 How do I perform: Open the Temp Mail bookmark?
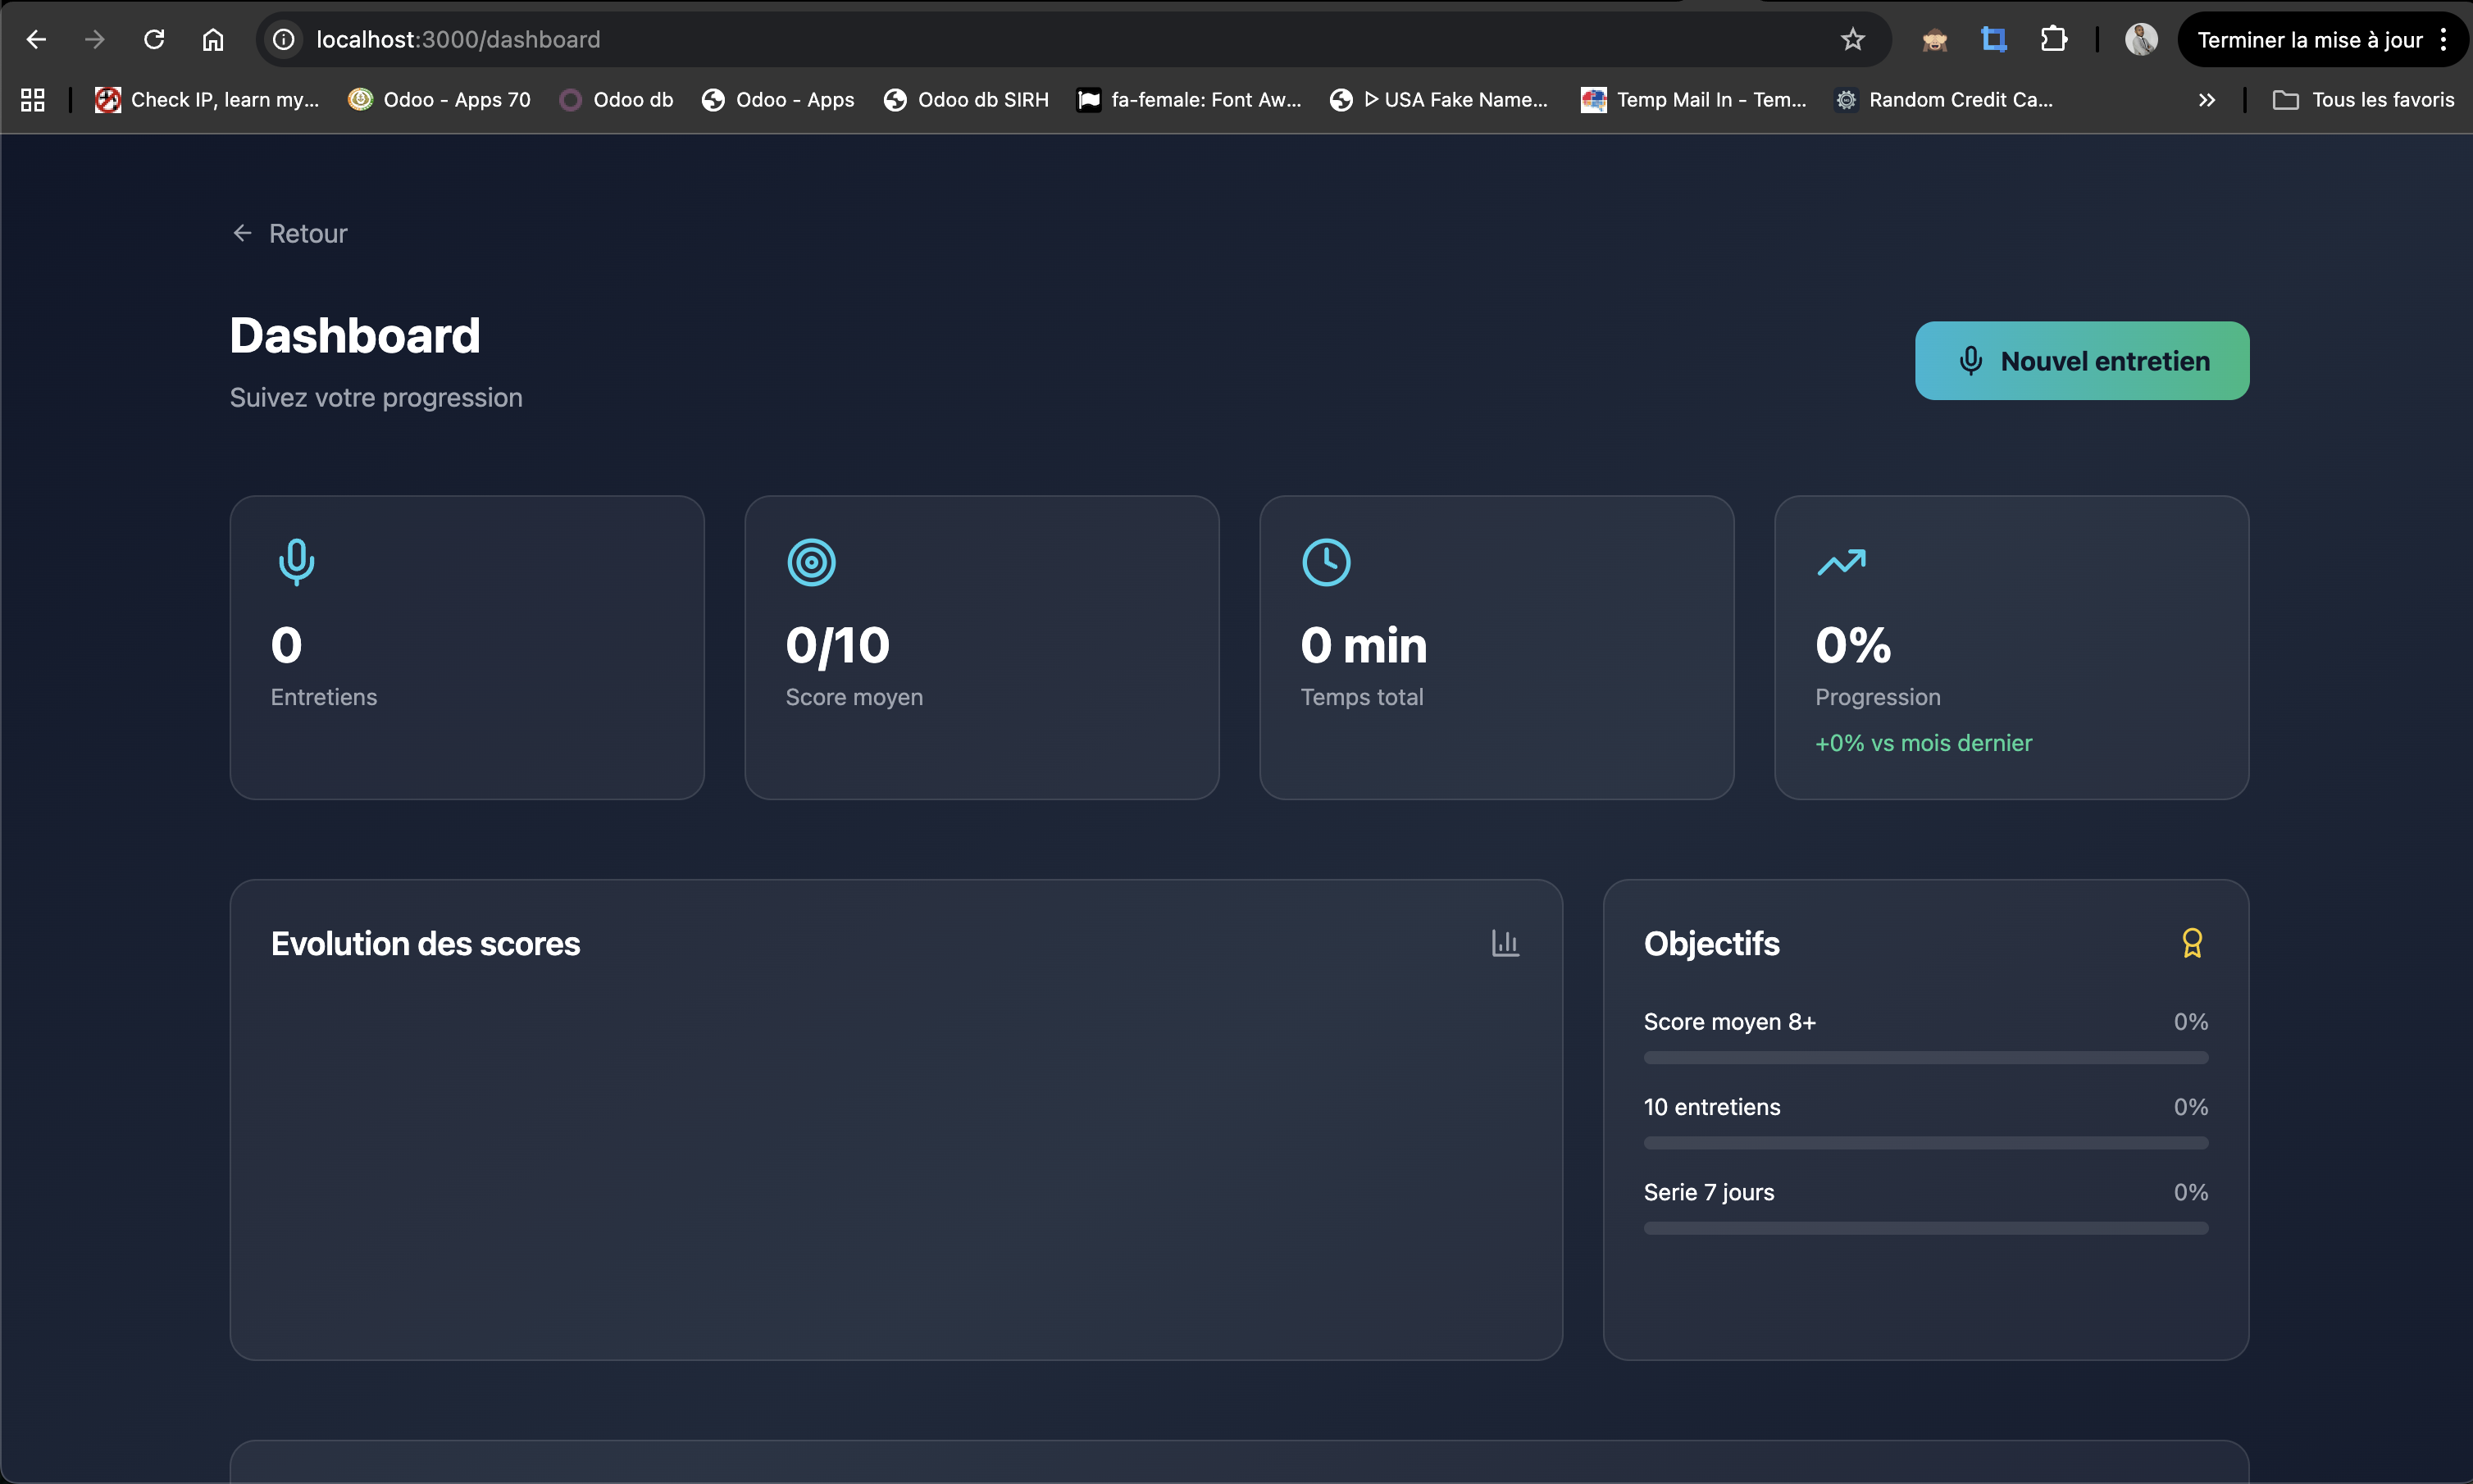(x=1694, y=100)
